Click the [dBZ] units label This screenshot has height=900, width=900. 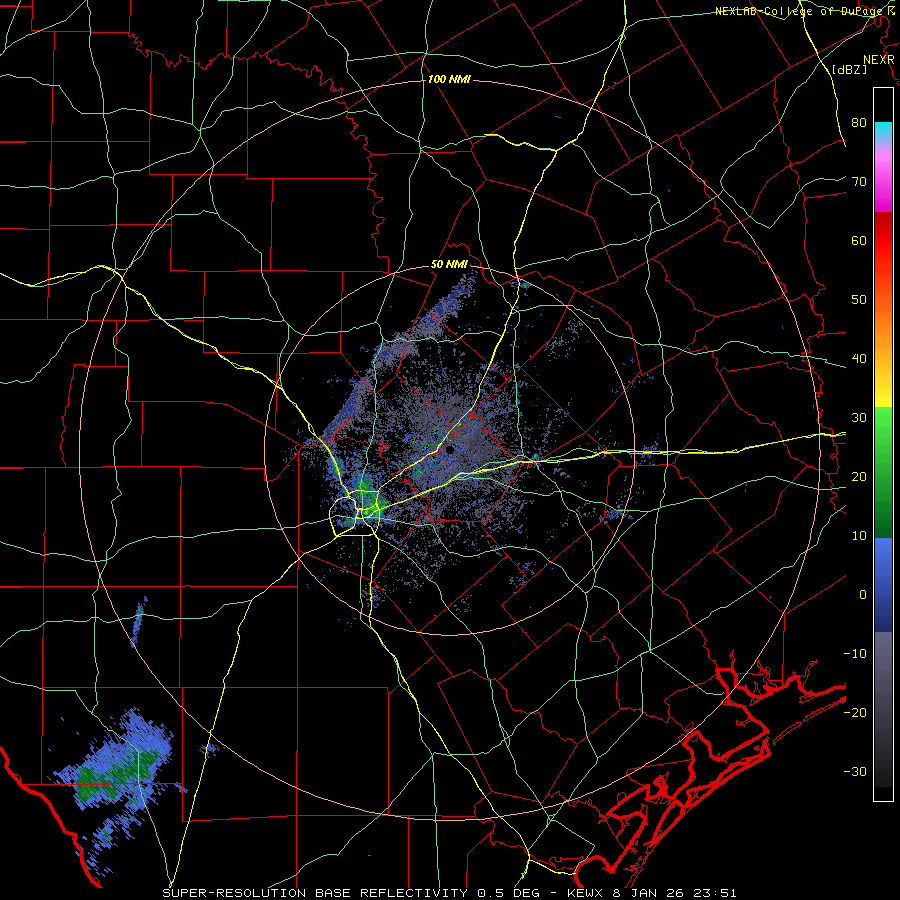849,69
